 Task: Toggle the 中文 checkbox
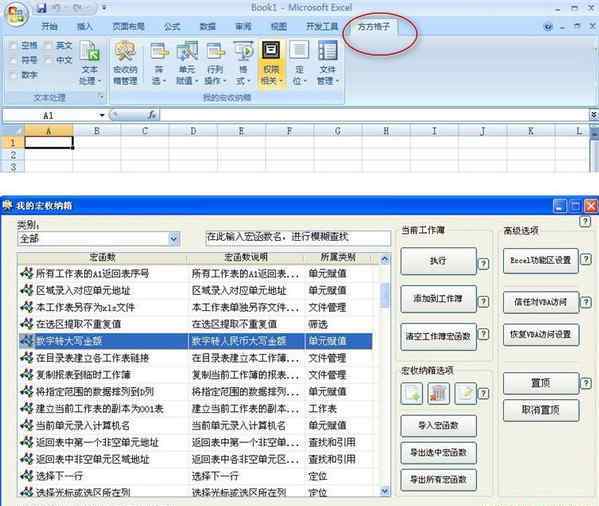[48, 60]
